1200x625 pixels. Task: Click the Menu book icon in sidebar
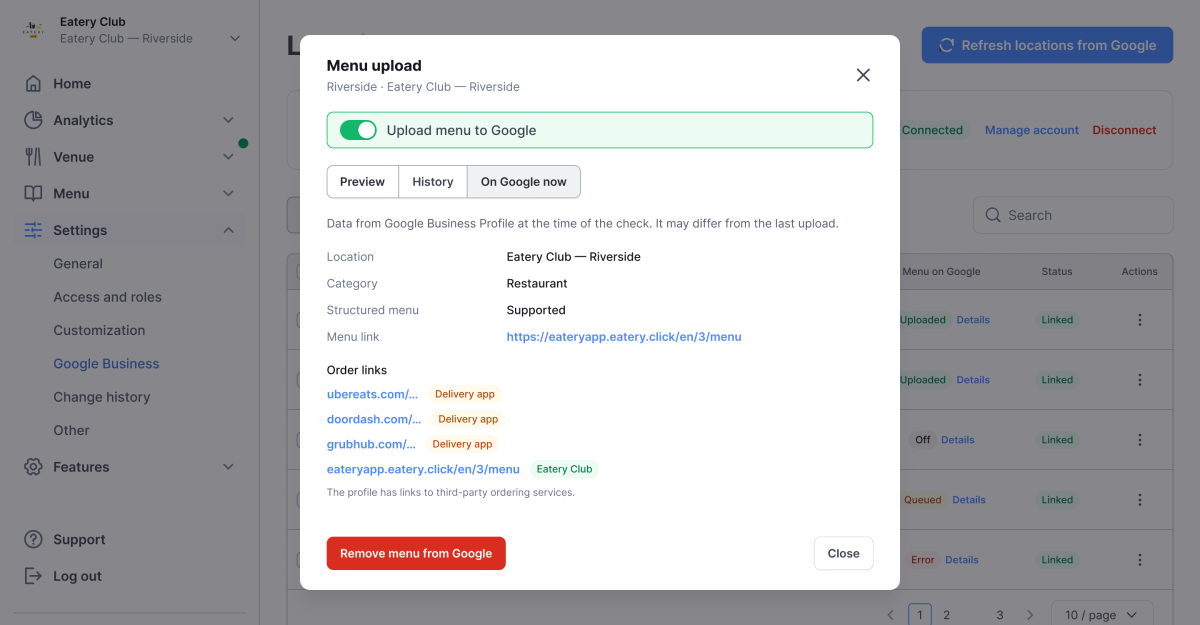click(x=33, y=193)
